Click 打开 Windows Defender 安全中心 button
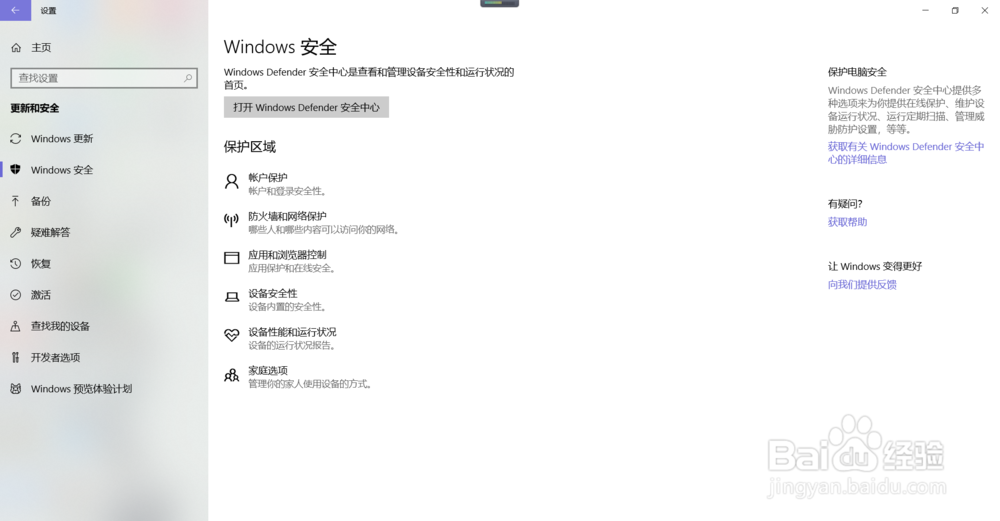Viewport: 1000px width, 521px height. 306,107
